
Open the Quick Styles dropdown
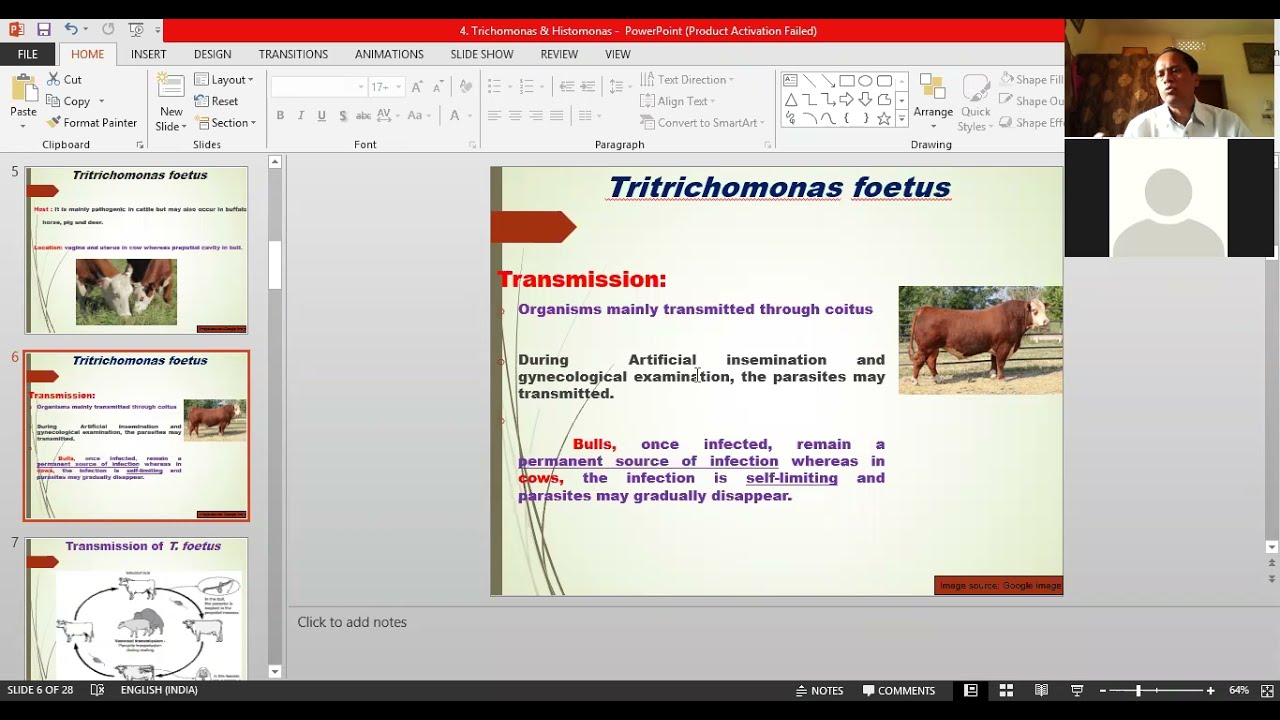(x=975, y=102)
